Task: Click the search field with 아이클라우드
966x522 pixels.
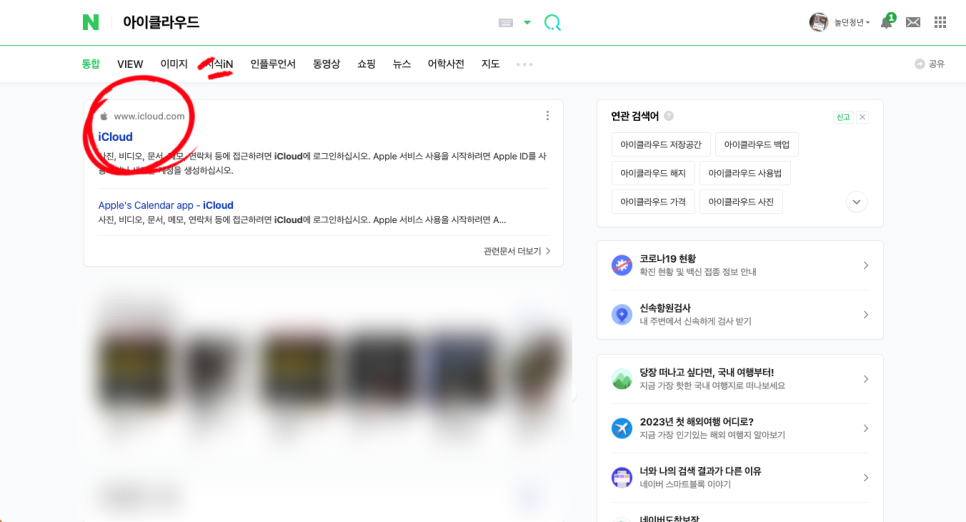Action: click(305, 23)
